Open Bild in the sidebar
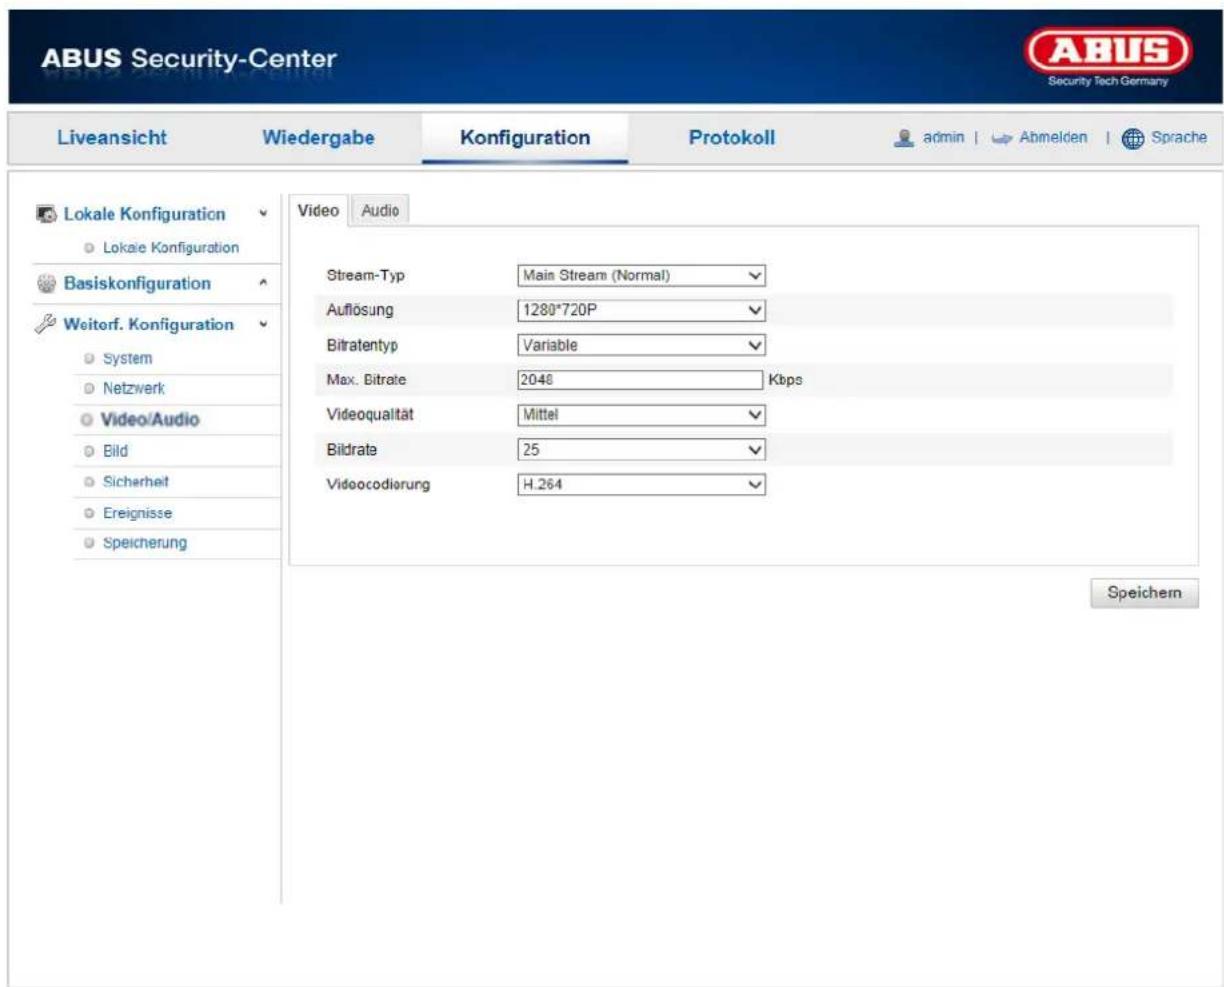Screen dimensions: 1224x987 tap(115, 451)
